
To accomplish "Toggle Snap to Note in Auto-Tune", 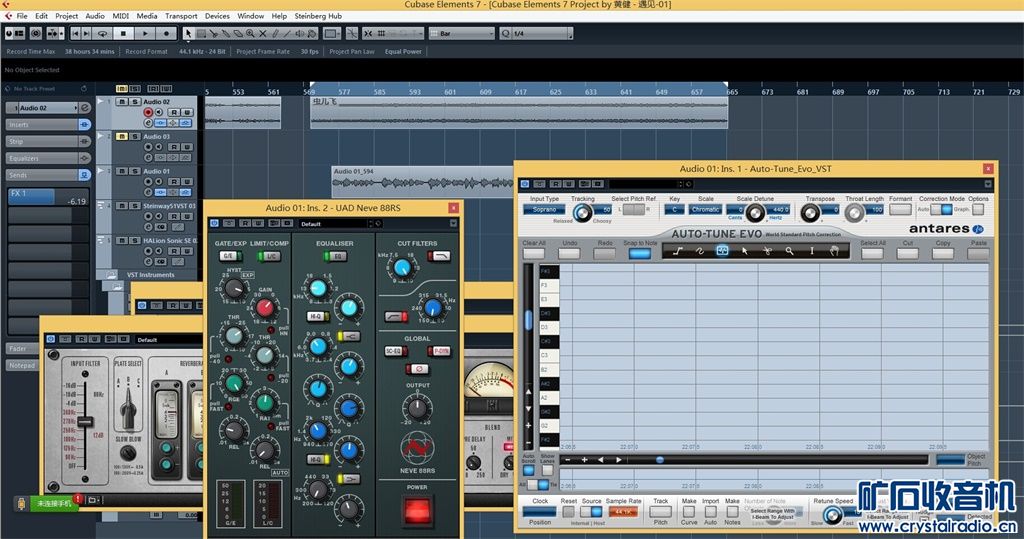I will (639, 253).
